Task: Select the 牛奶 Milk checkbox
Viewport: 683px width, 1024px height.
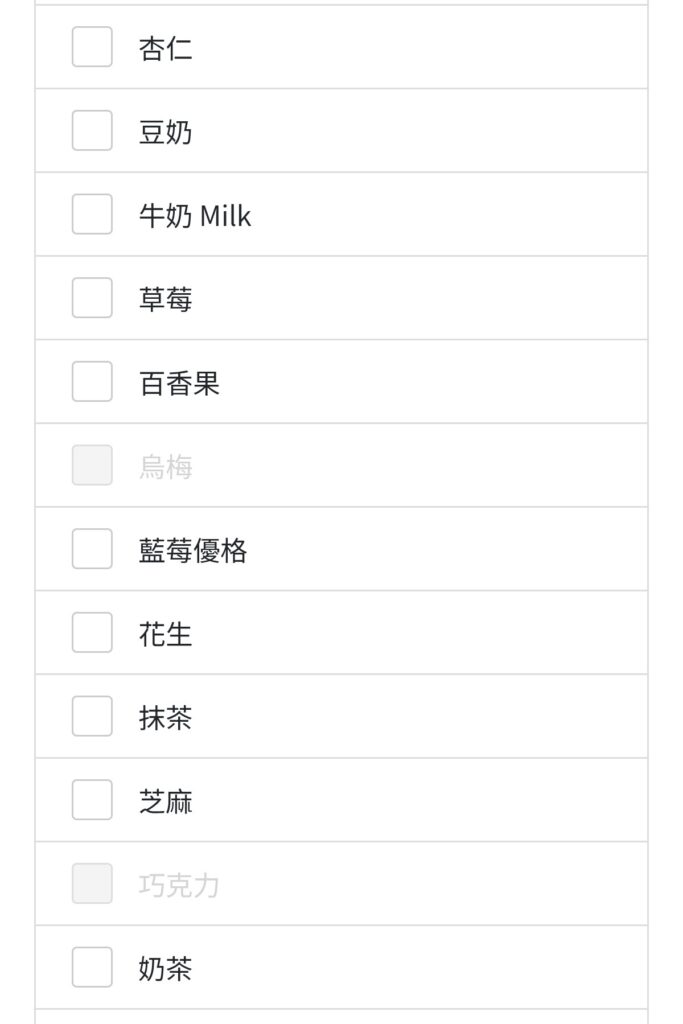Action: (x=92, y=214)
